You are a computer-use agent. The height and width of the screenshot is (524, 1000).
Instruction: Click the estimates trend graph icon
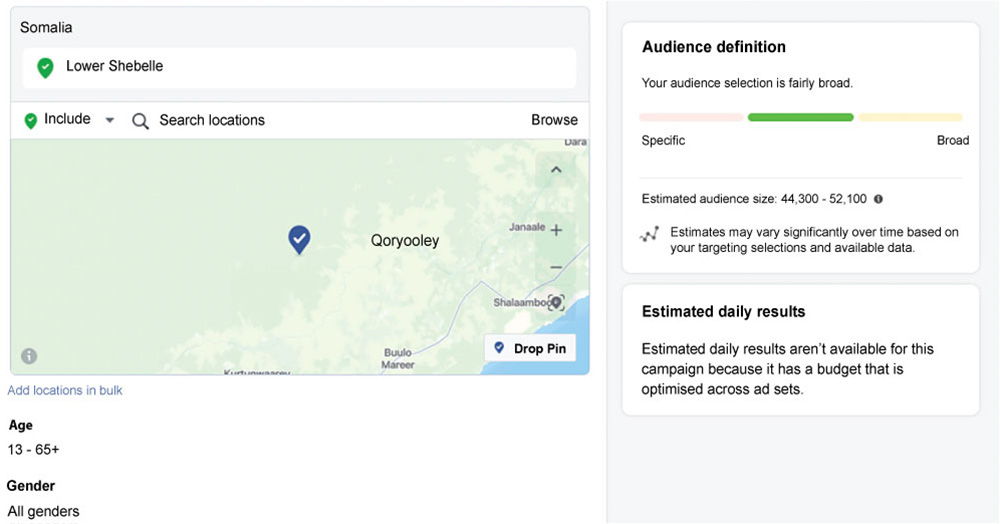pos(649,235)
